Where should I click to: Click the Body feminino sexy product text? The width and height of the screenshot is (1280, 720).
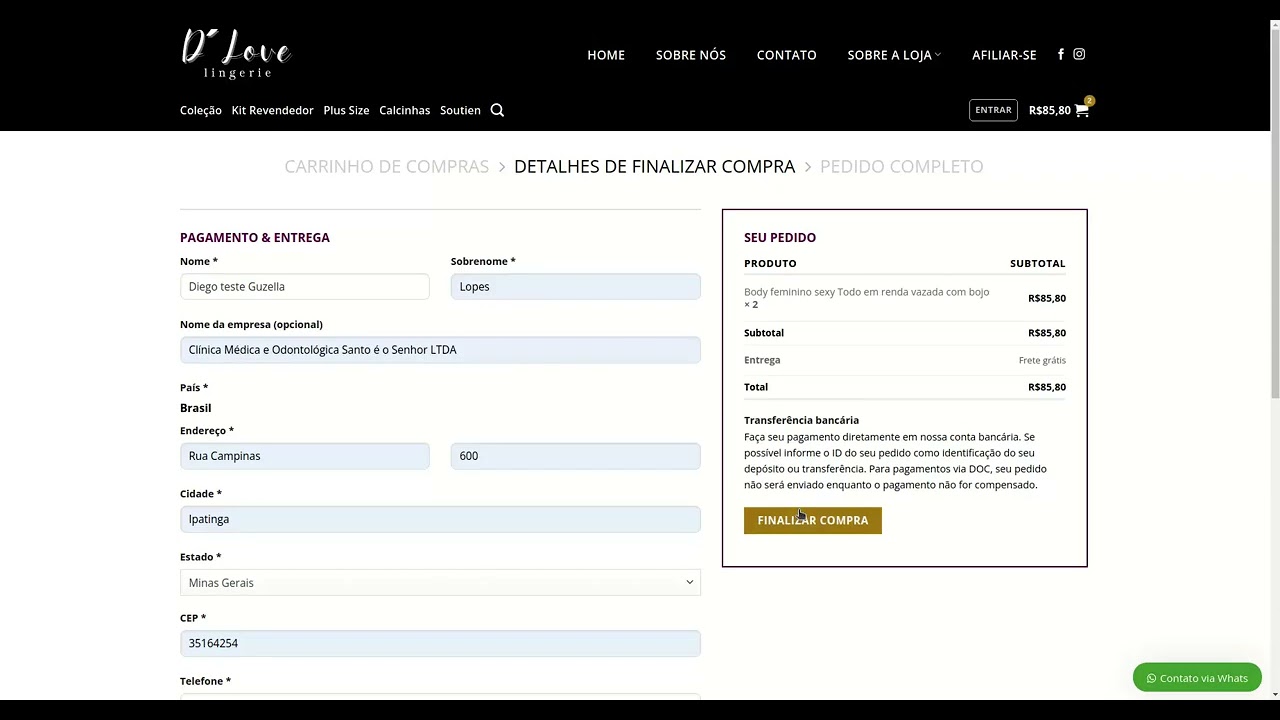866,292
